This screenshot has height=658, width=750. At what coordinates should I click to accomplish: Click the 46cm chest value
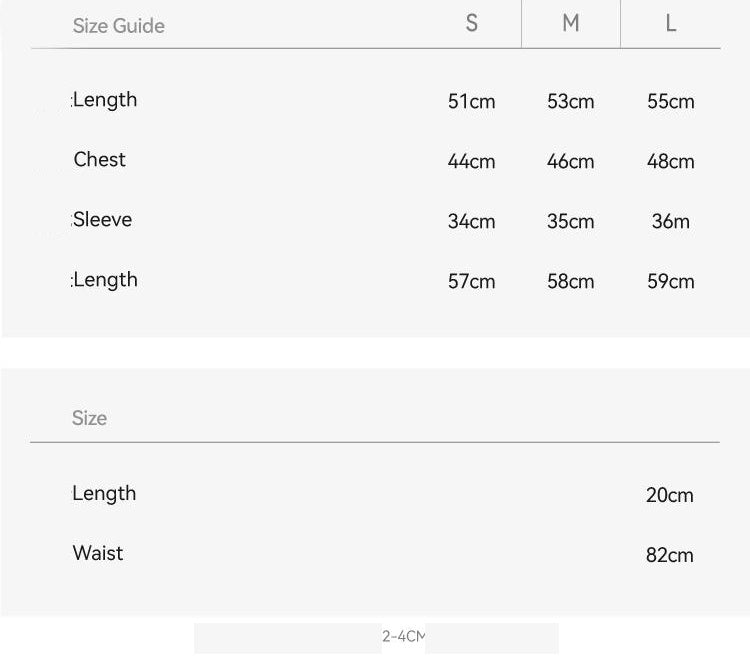click(571, 162)
